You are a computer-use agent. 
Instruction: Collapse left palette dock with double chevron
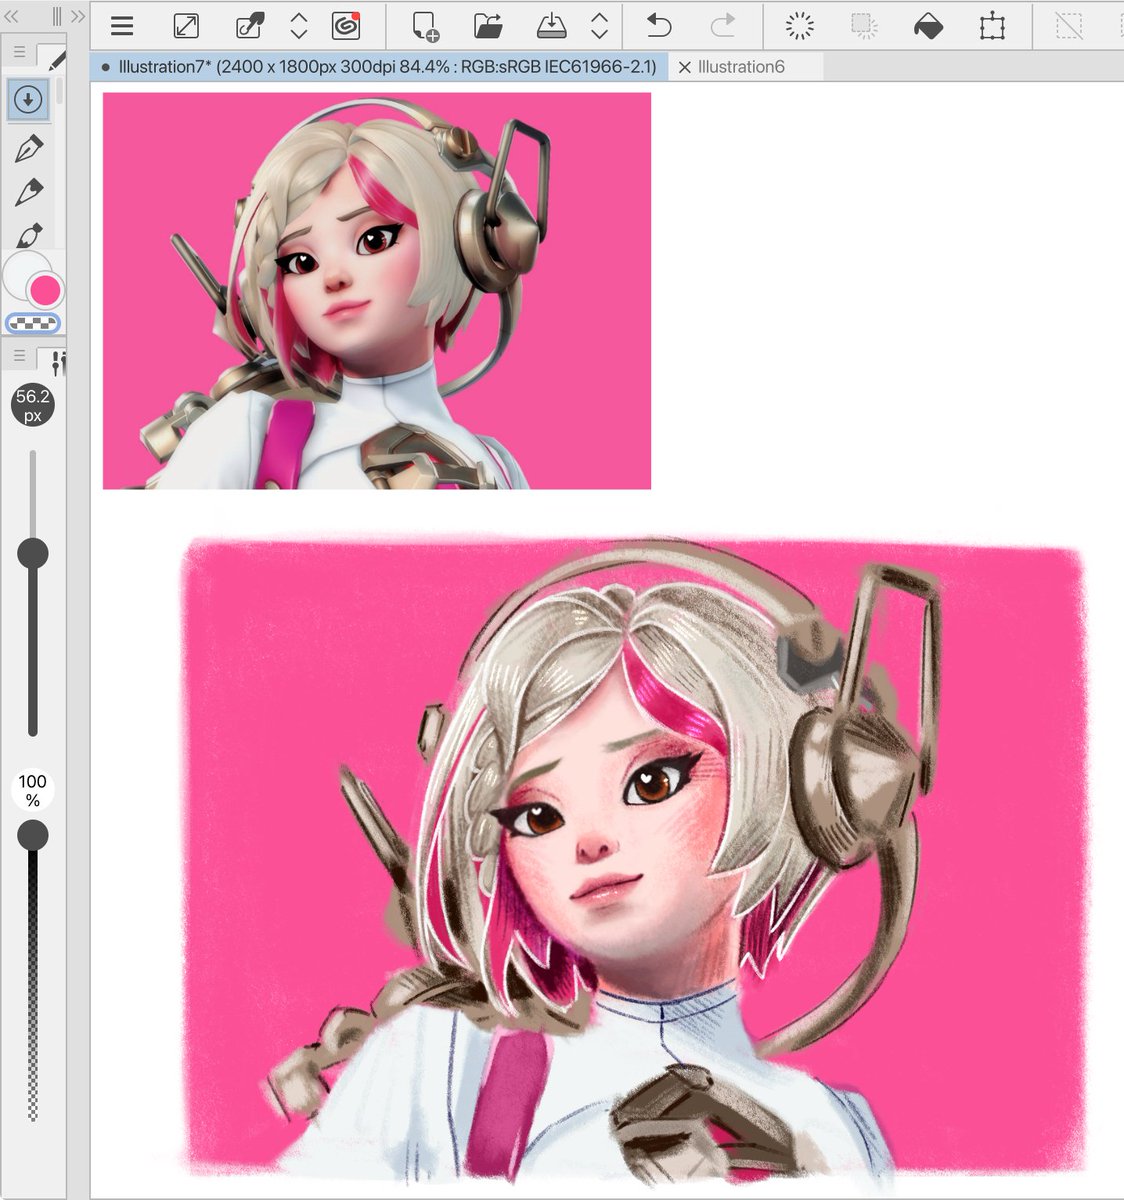tap(12, 16)
